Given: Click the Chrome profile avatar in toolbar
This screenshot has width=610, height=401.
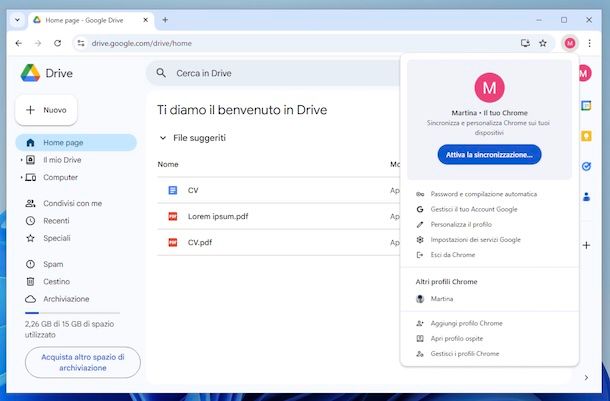Looking at the screenshot, I should point(569,43).
